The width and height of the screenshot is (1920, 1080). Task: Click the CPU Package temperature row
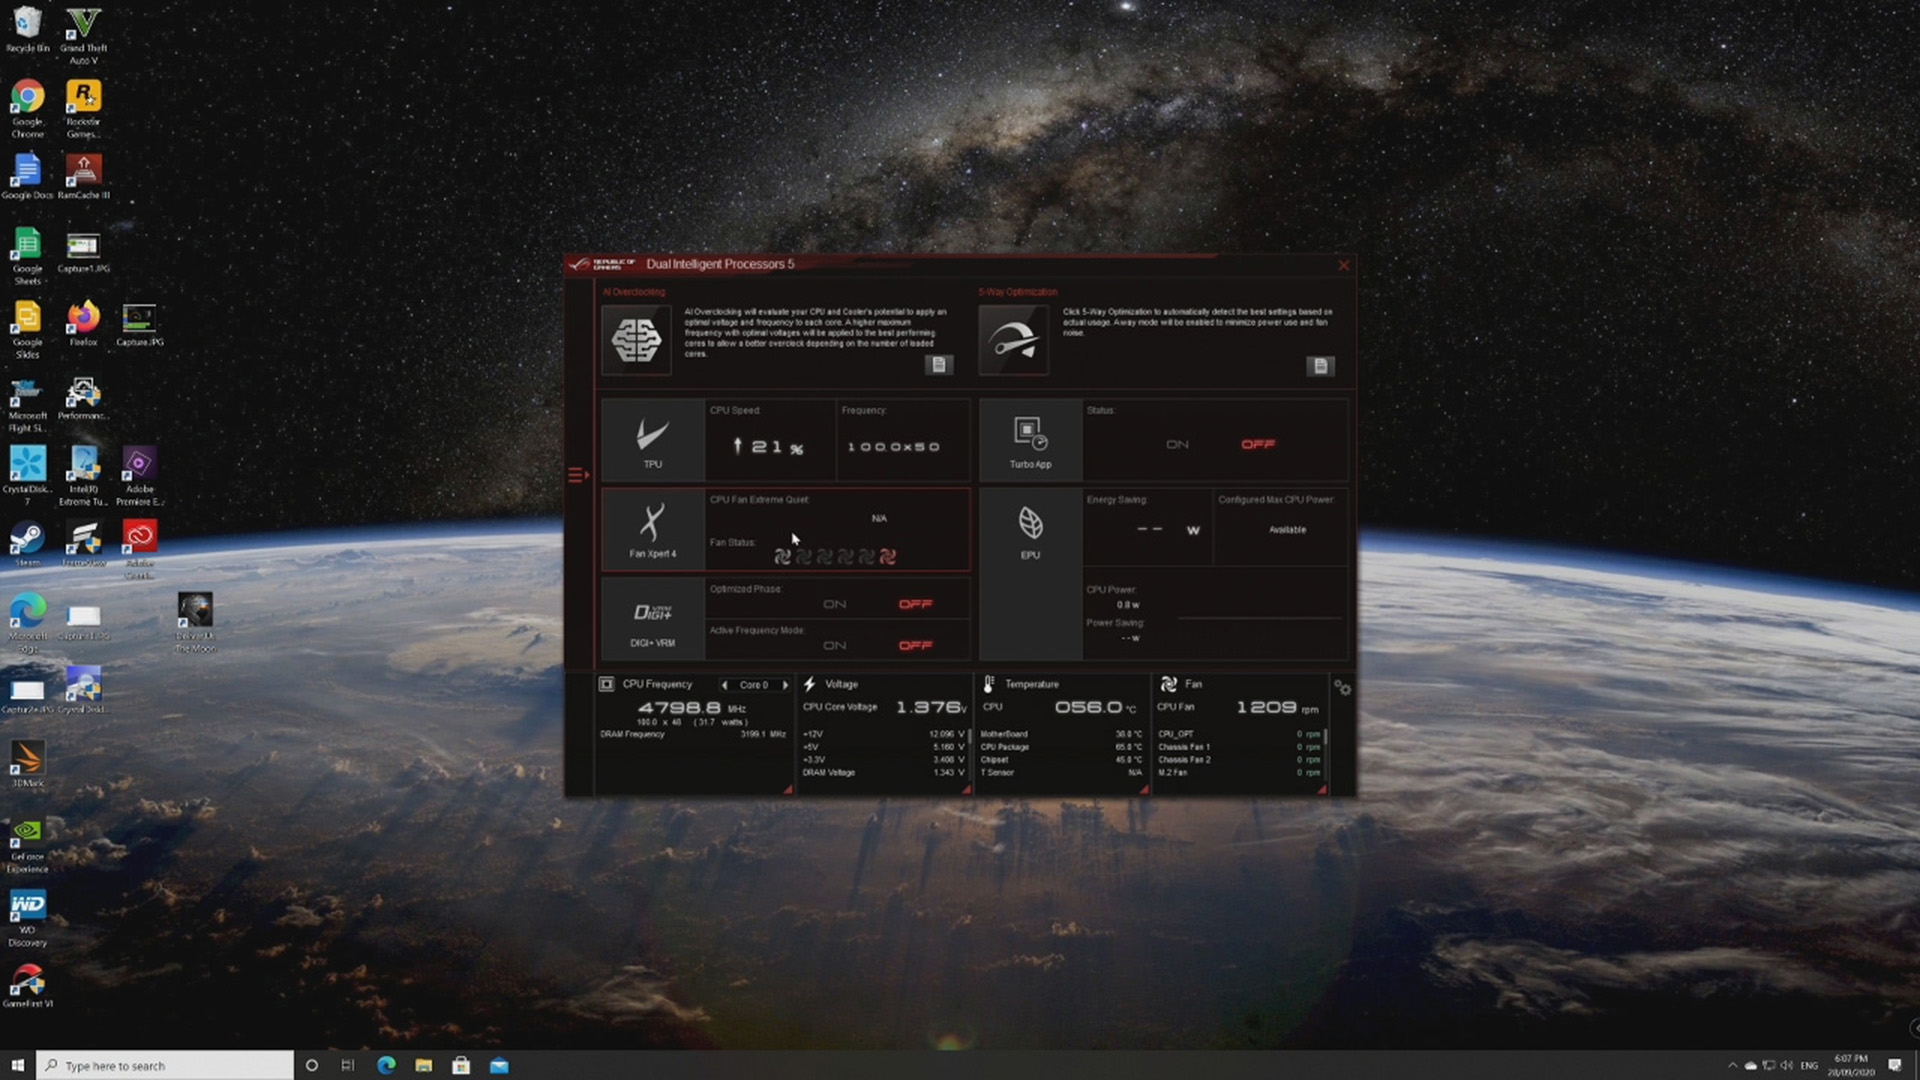1061,747
